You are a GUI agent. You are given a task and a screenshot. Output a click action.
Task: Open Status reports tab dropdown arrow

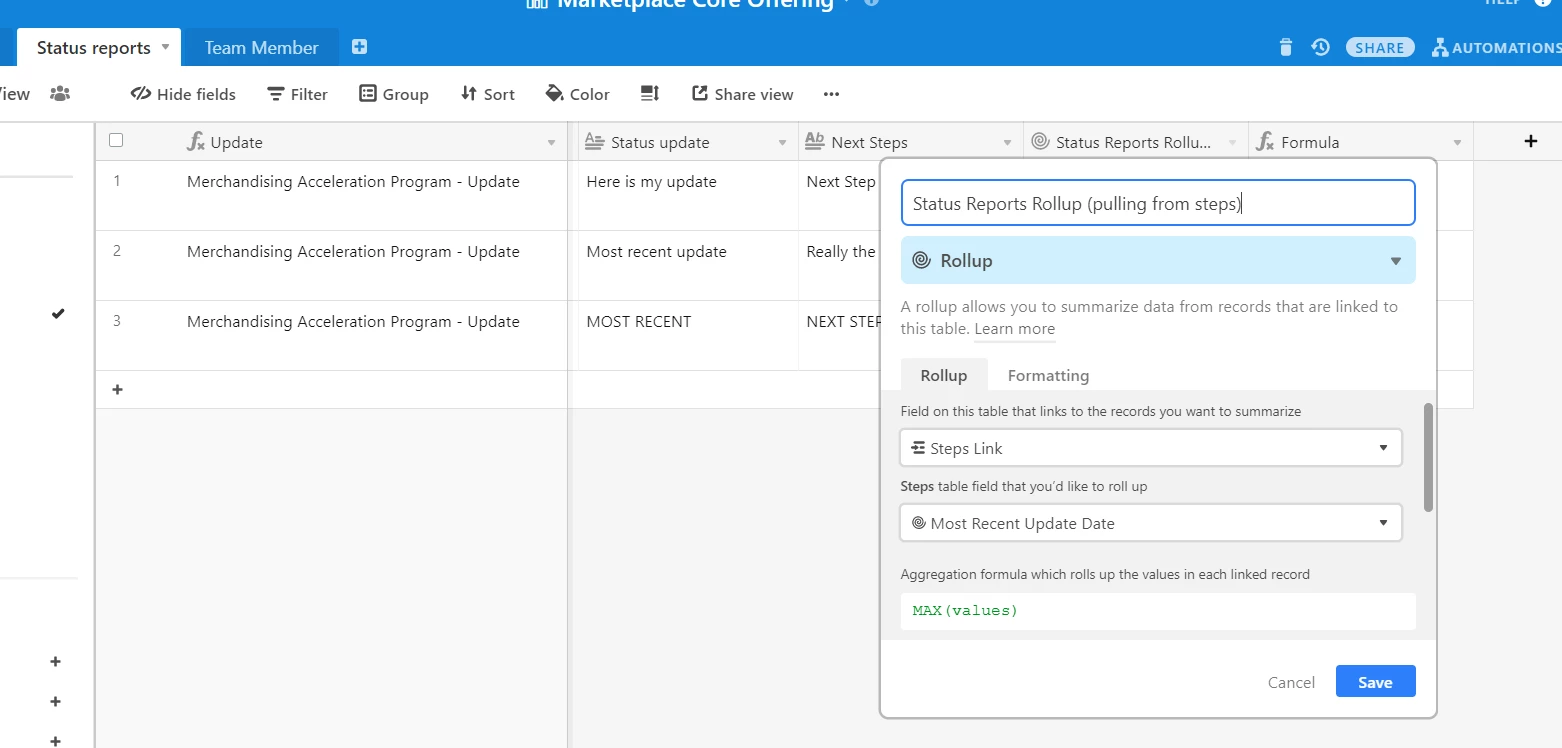point(166,47)
